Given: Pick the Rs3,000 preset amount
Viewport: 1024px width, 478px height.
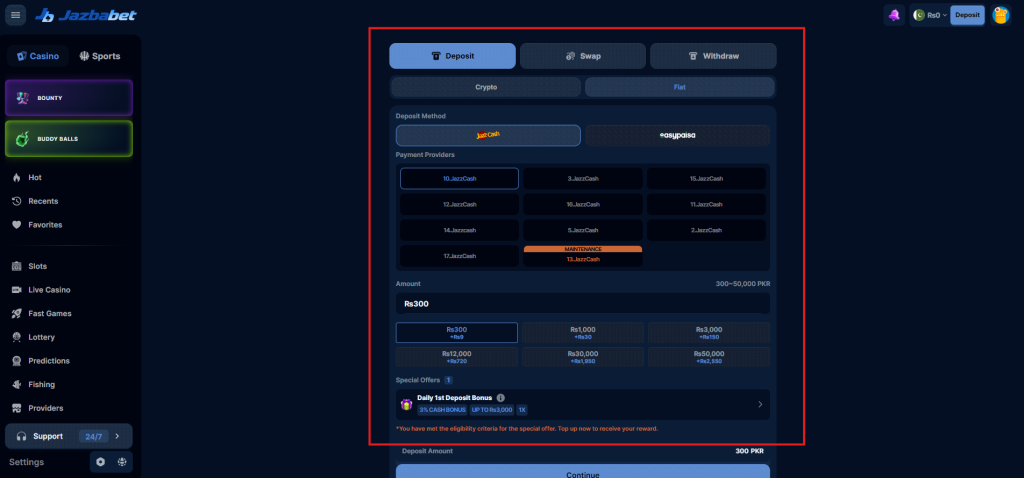Looking at the screenshot, I should click(709, 332).
